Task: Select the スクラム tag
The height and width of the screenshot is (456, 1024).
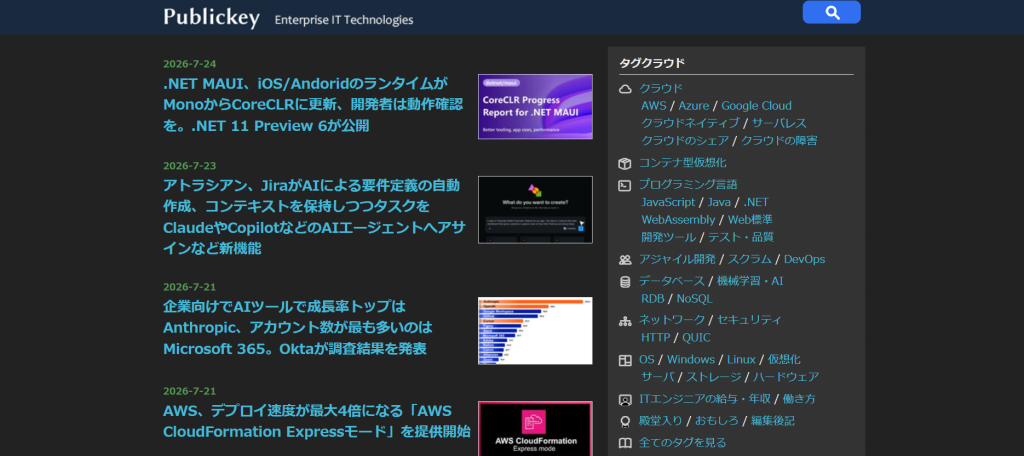Action: (x=750, y=259)
